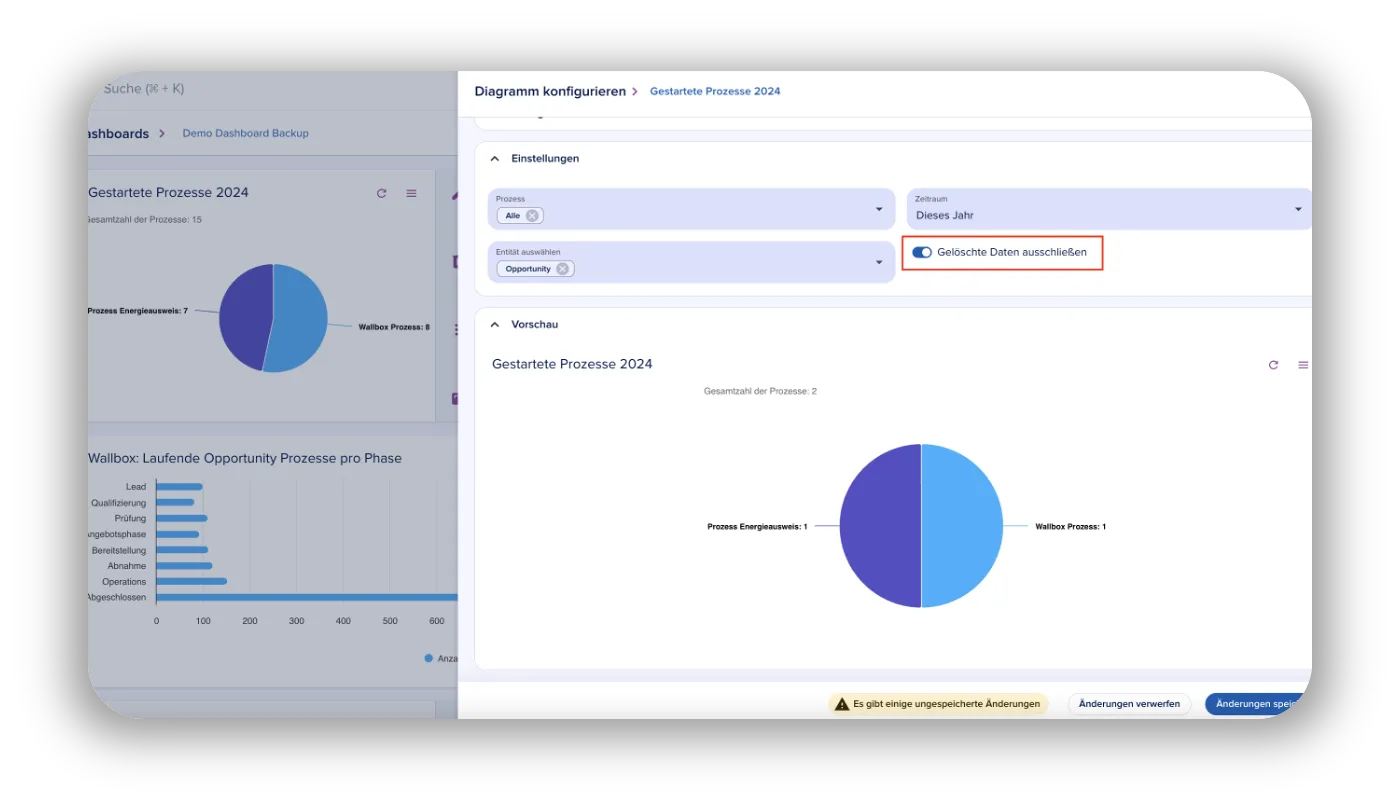Click the warning icon for unsaved changes

(x=842, y=704)
